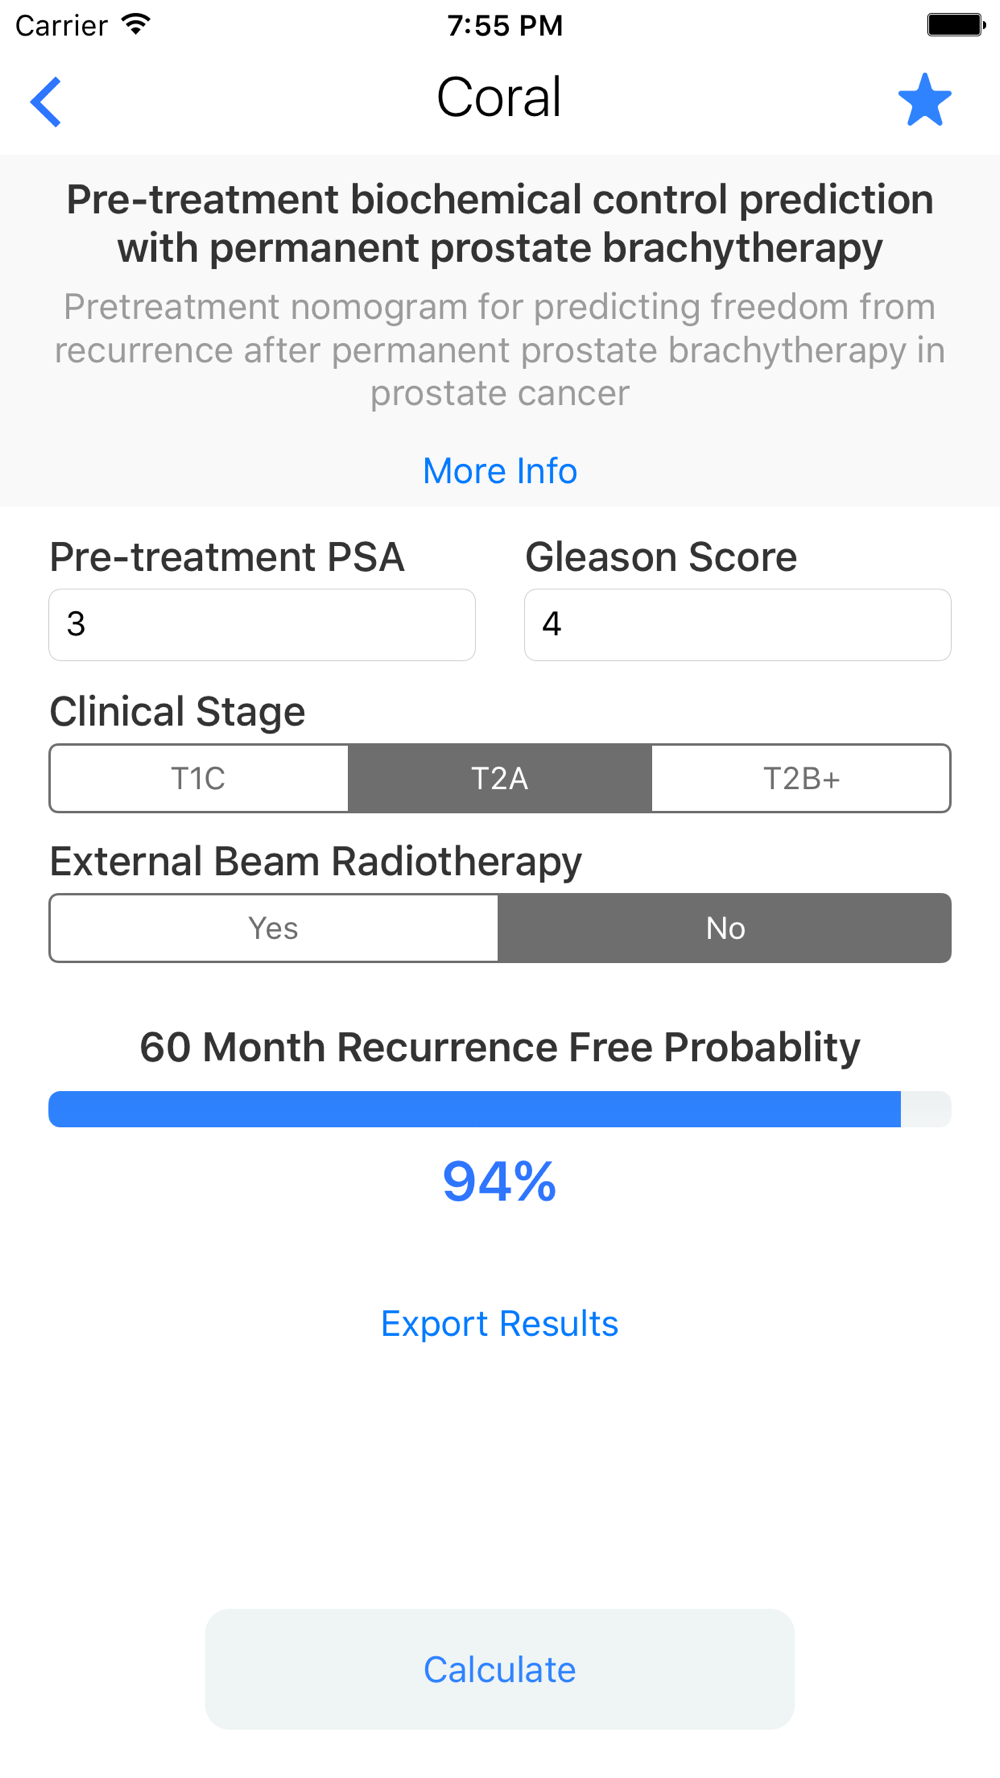Screen dimensions: 1000x1778
Task: Choose No for External Beam Radiotherapy
Action: click(x=725, y=928)
